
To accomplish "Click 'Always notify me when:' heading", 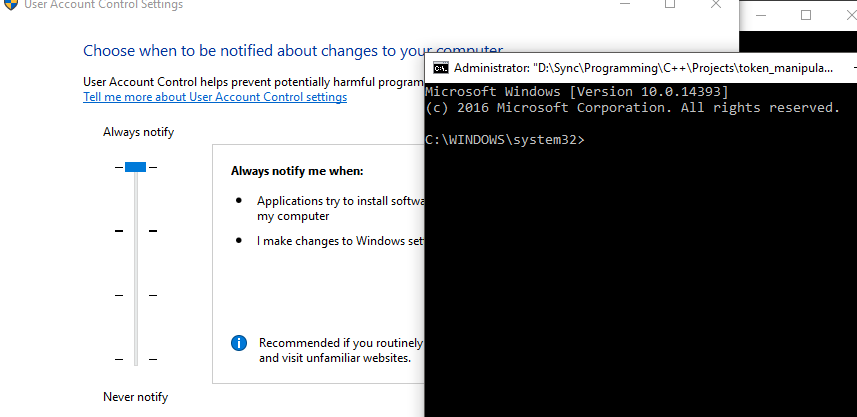I will (297, 171).
